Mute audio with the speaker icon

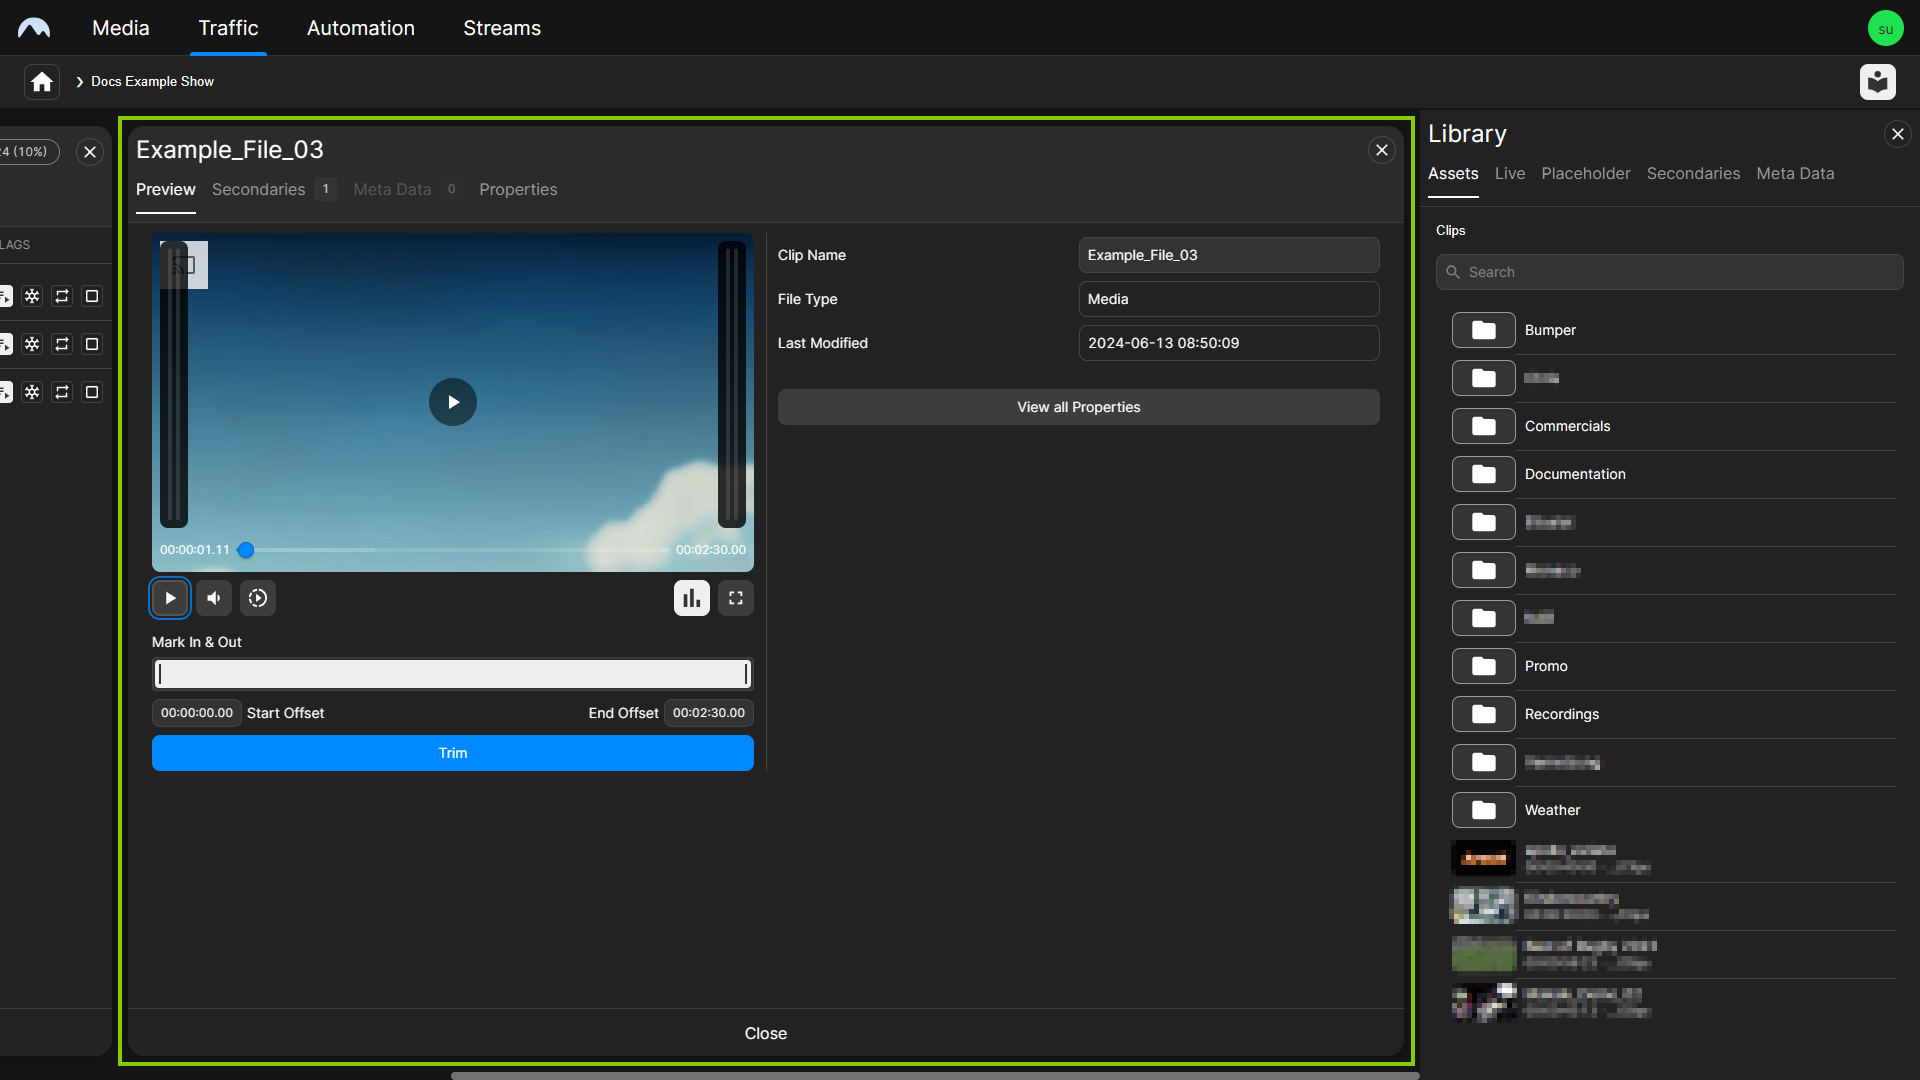point(214,598)
